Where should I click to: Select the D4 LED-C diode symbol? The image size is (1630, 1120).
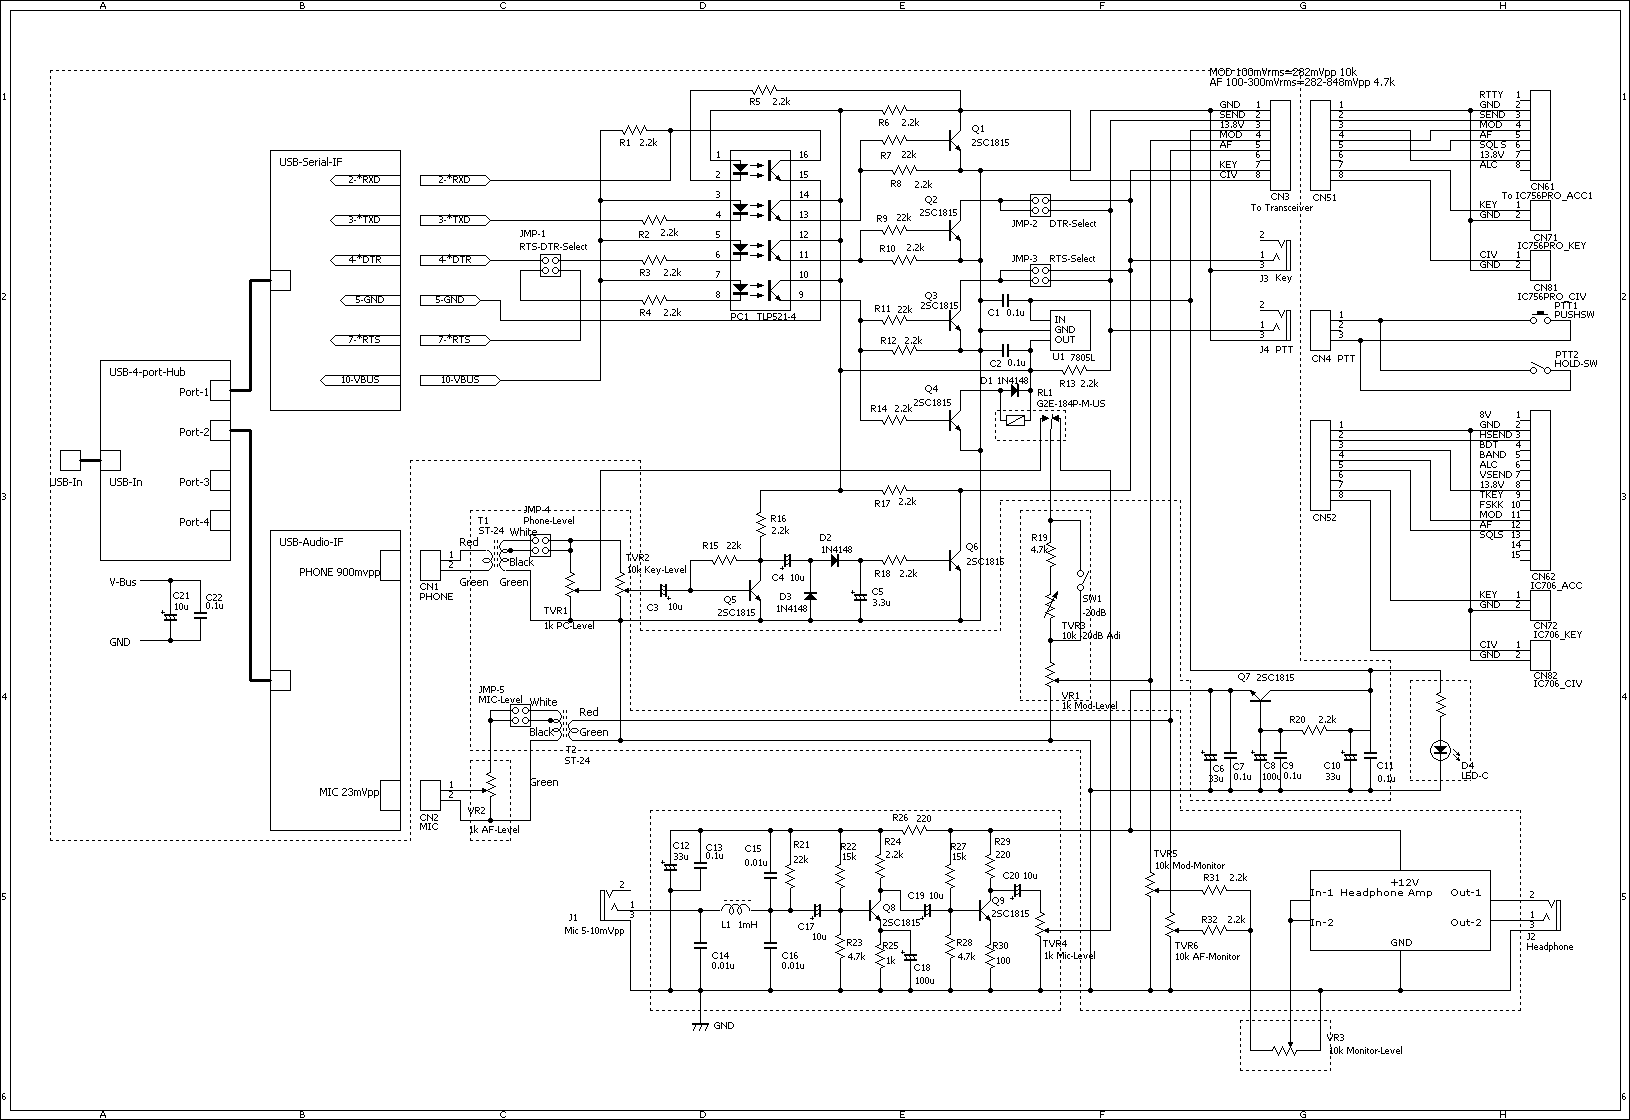coord(1440,748)
